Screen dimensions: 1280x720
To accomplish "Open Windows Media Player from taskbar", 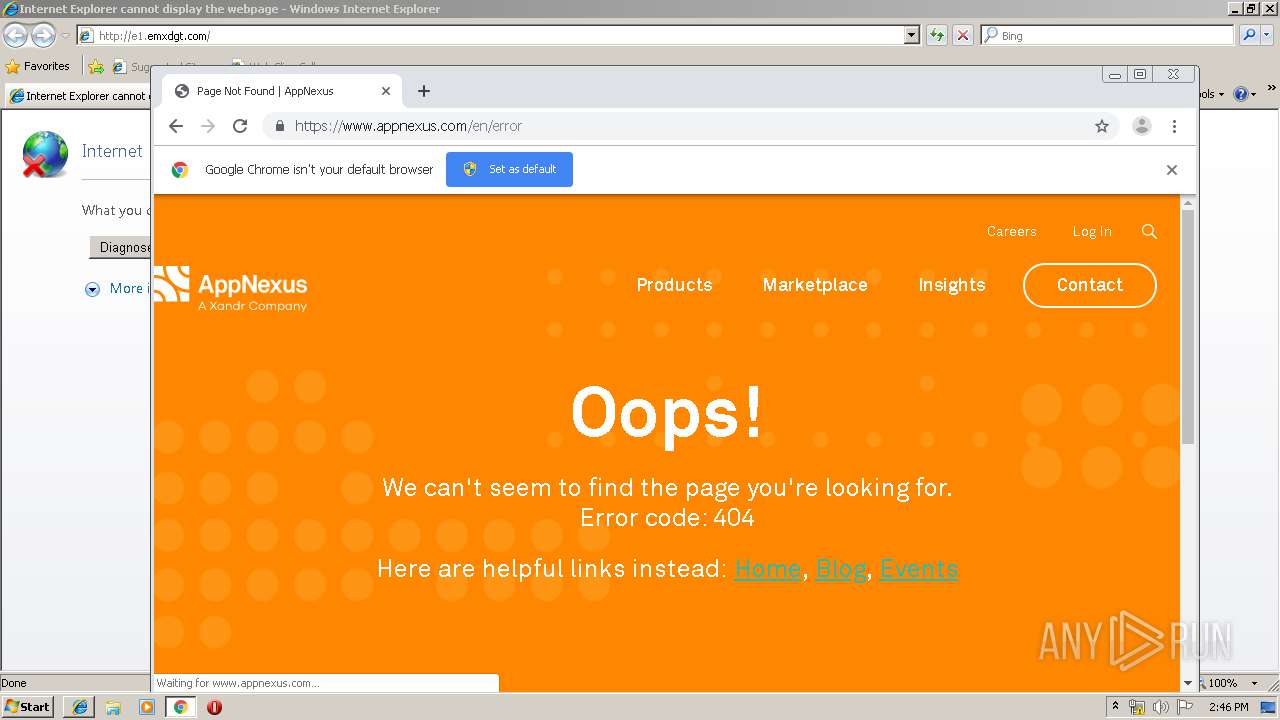I will click(x=147, y=707).
